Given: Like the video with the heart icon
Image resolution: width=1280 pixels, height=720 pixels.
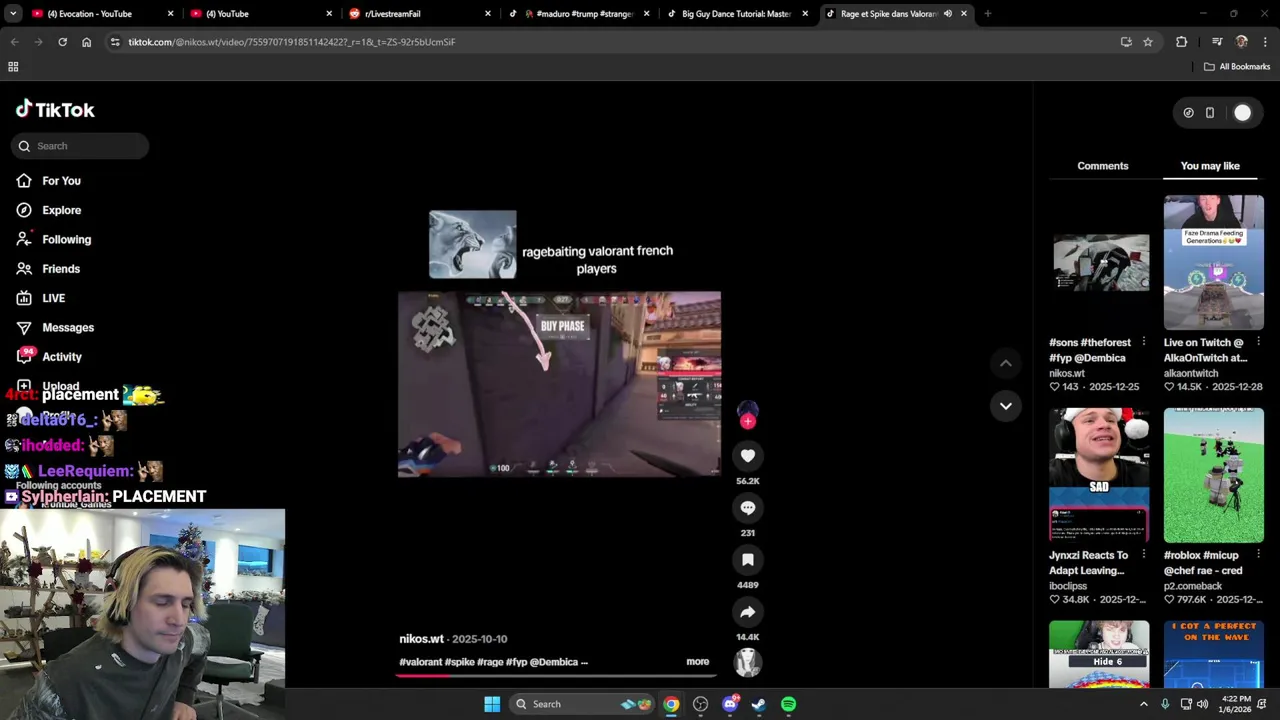Looking at the screenshot, I should pyautogui.click(x=747, y=456).
